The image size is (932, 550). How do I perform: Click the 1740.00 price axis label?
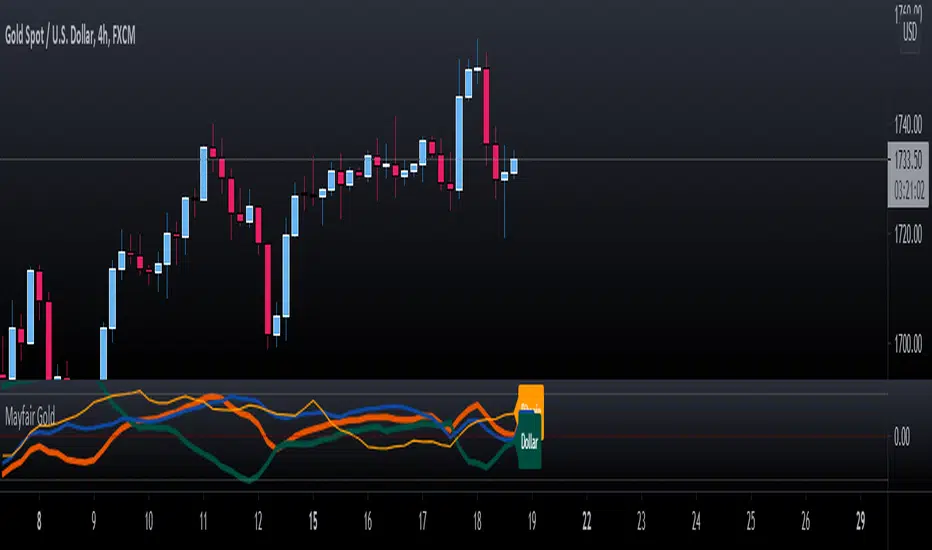(x=908, y=125)
